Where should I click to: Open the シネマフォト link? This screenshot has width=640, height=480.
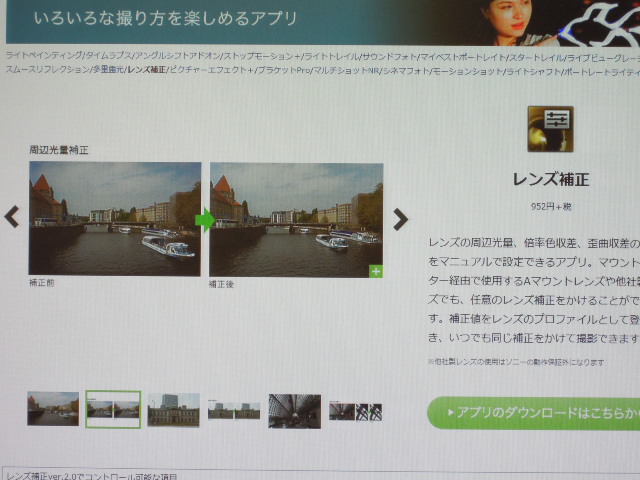(x=406, y=71)
